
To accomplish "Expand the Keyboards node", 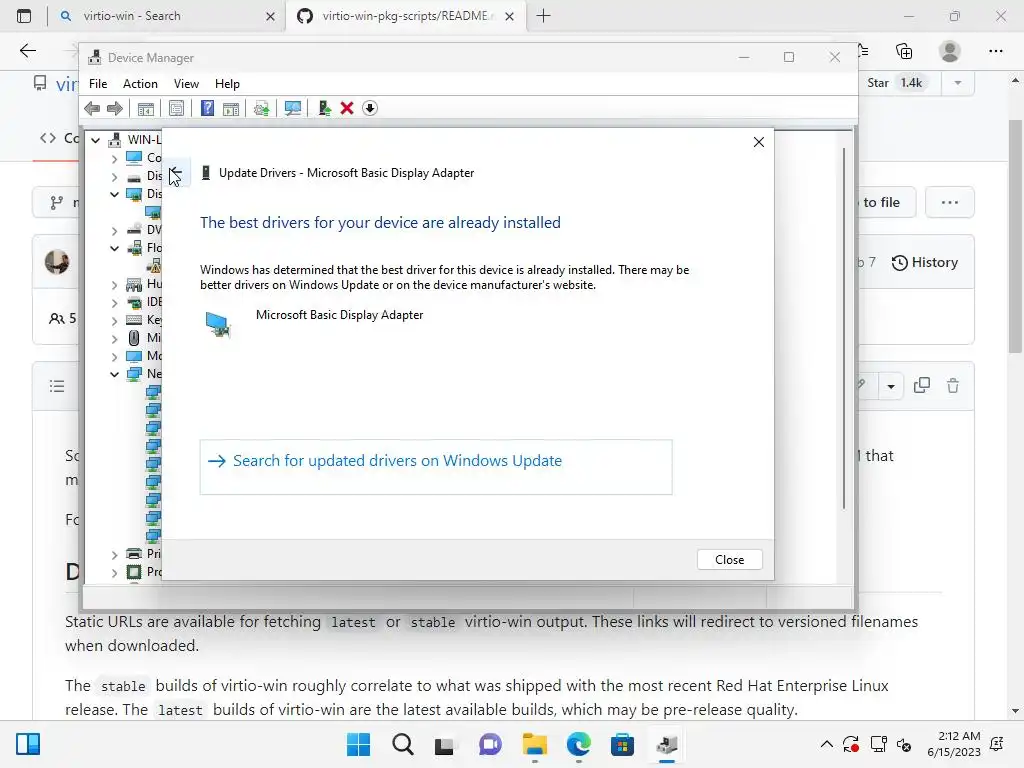I will coord(114,320).
